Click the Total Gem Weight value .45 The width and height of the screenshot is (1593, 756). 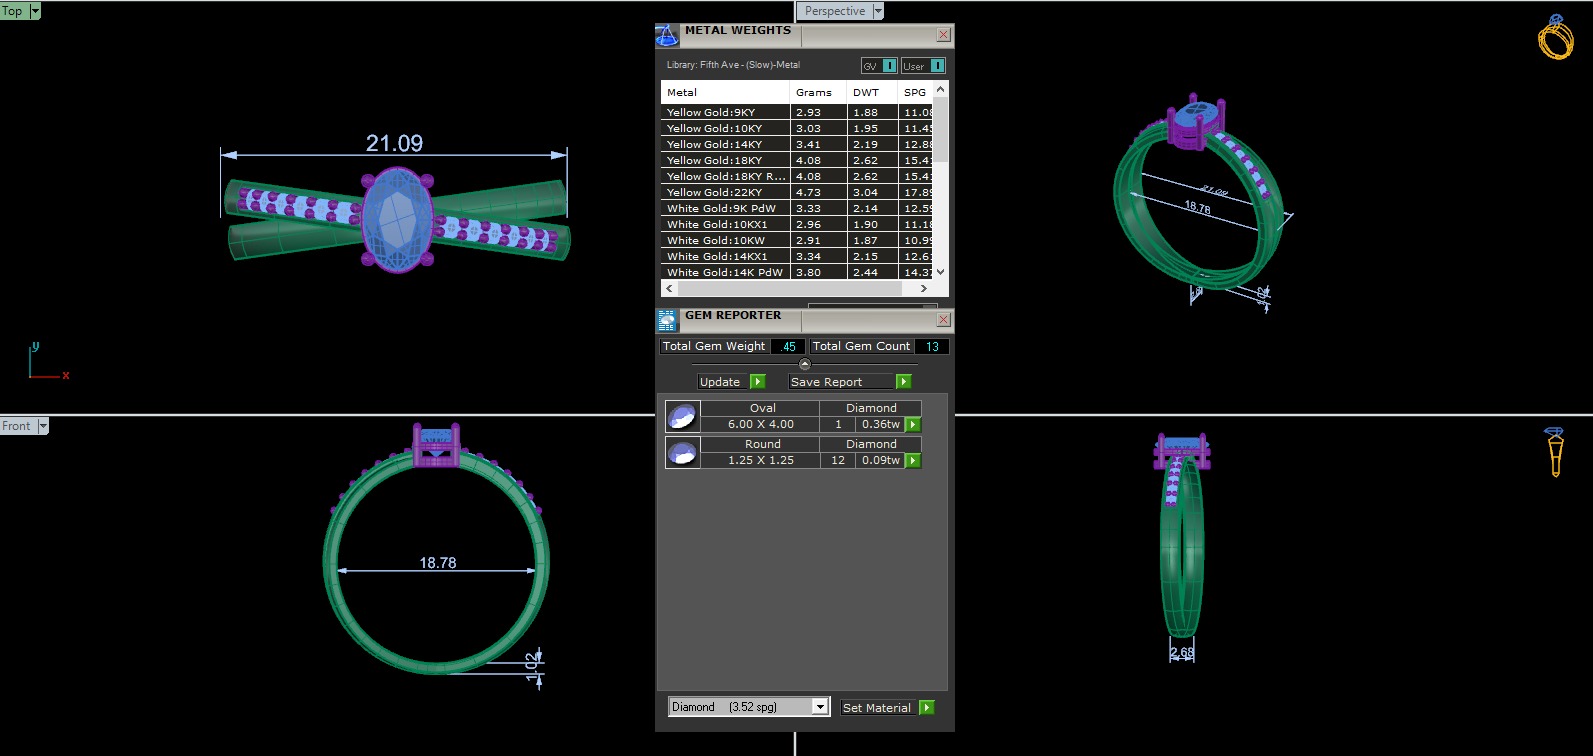point(788,346)
